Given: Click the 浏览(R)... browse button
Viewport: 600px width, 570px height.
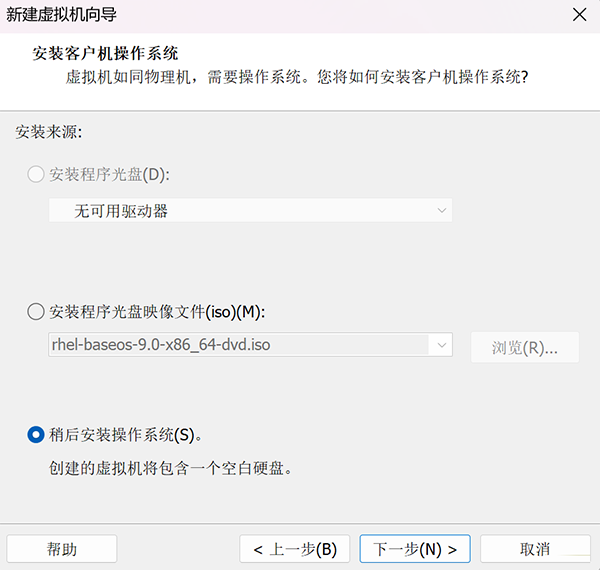Looking at the screenshot, I should pos(524,347).
